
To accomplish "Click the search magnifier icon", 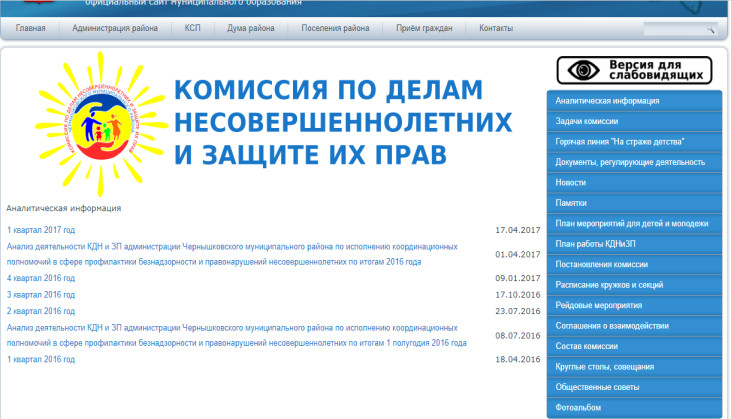I will (710, 29).
